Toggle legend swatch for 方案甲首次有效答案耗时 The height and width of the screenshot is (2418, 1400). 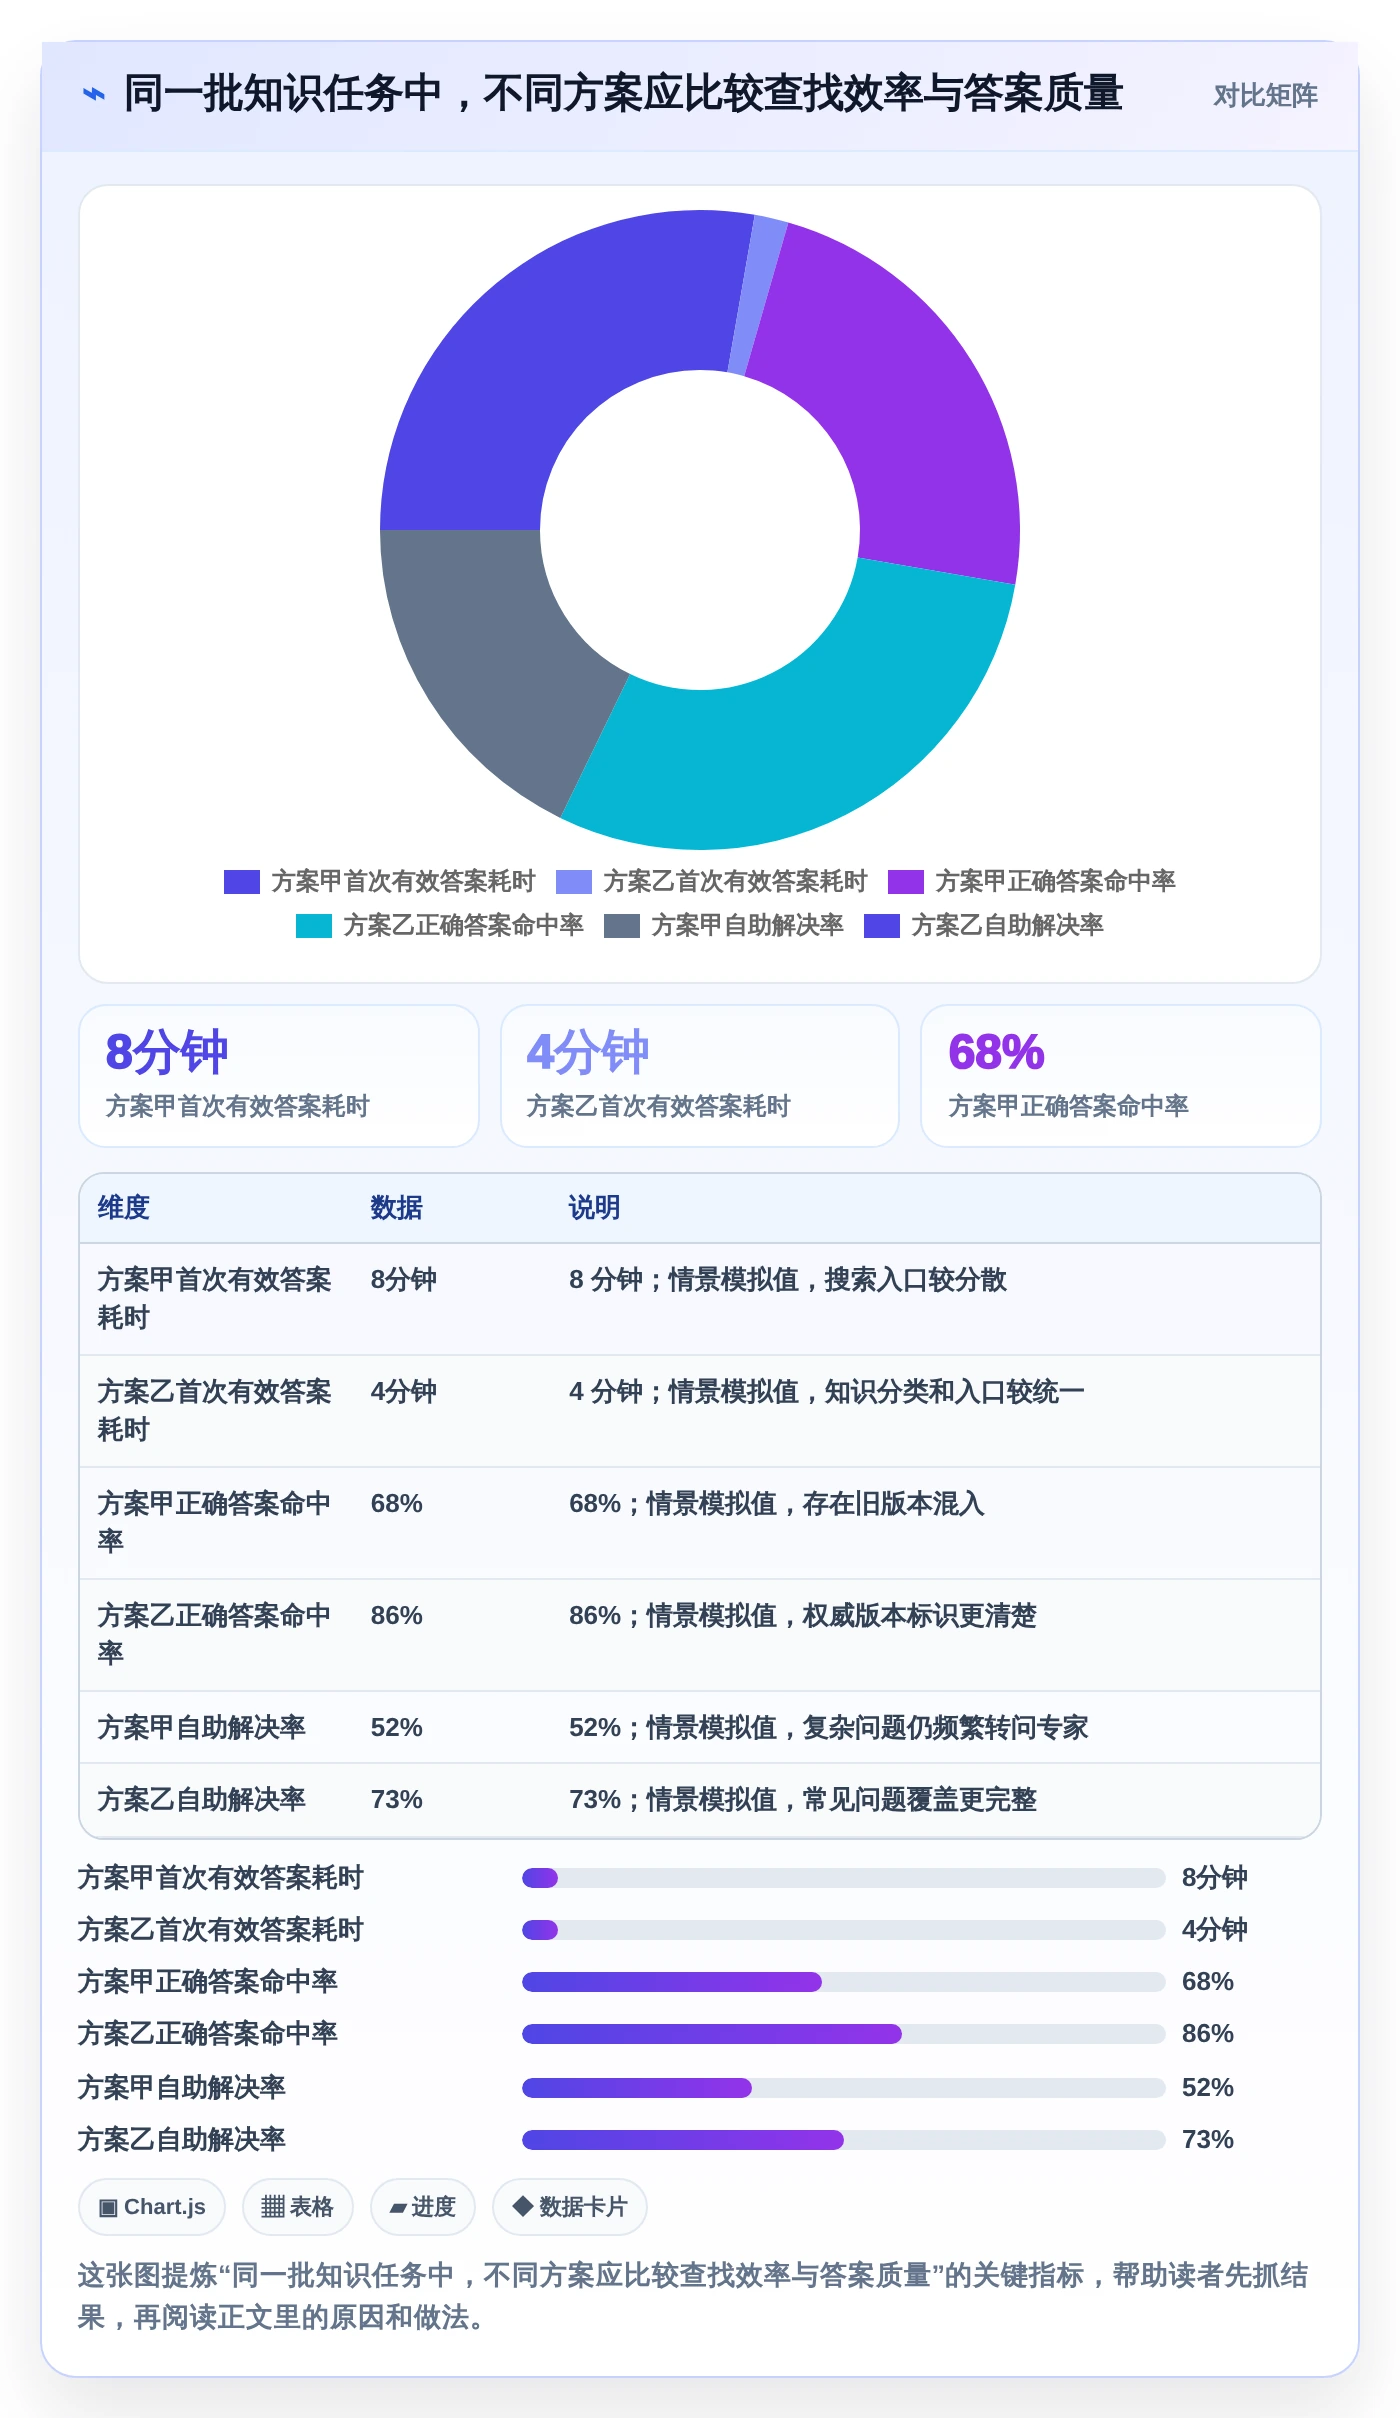242,881
